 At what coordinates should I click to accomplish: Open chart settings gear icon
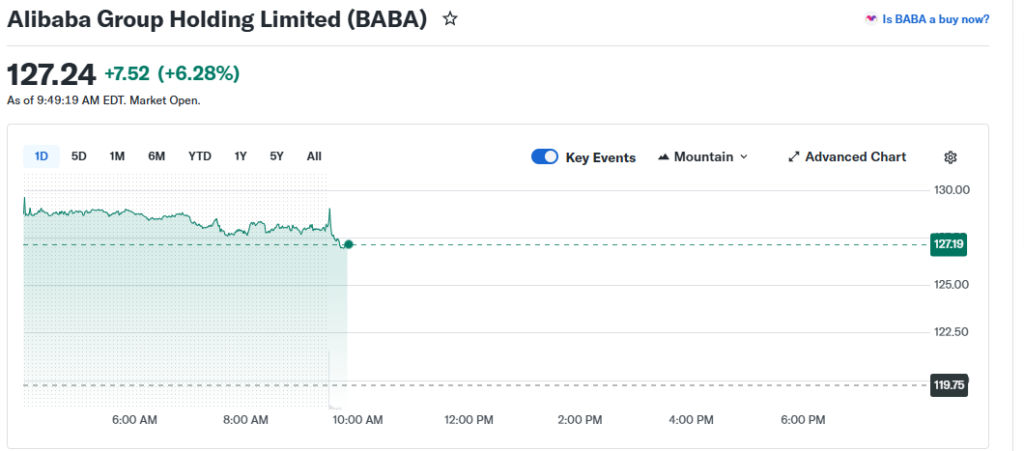pos(950,157)
